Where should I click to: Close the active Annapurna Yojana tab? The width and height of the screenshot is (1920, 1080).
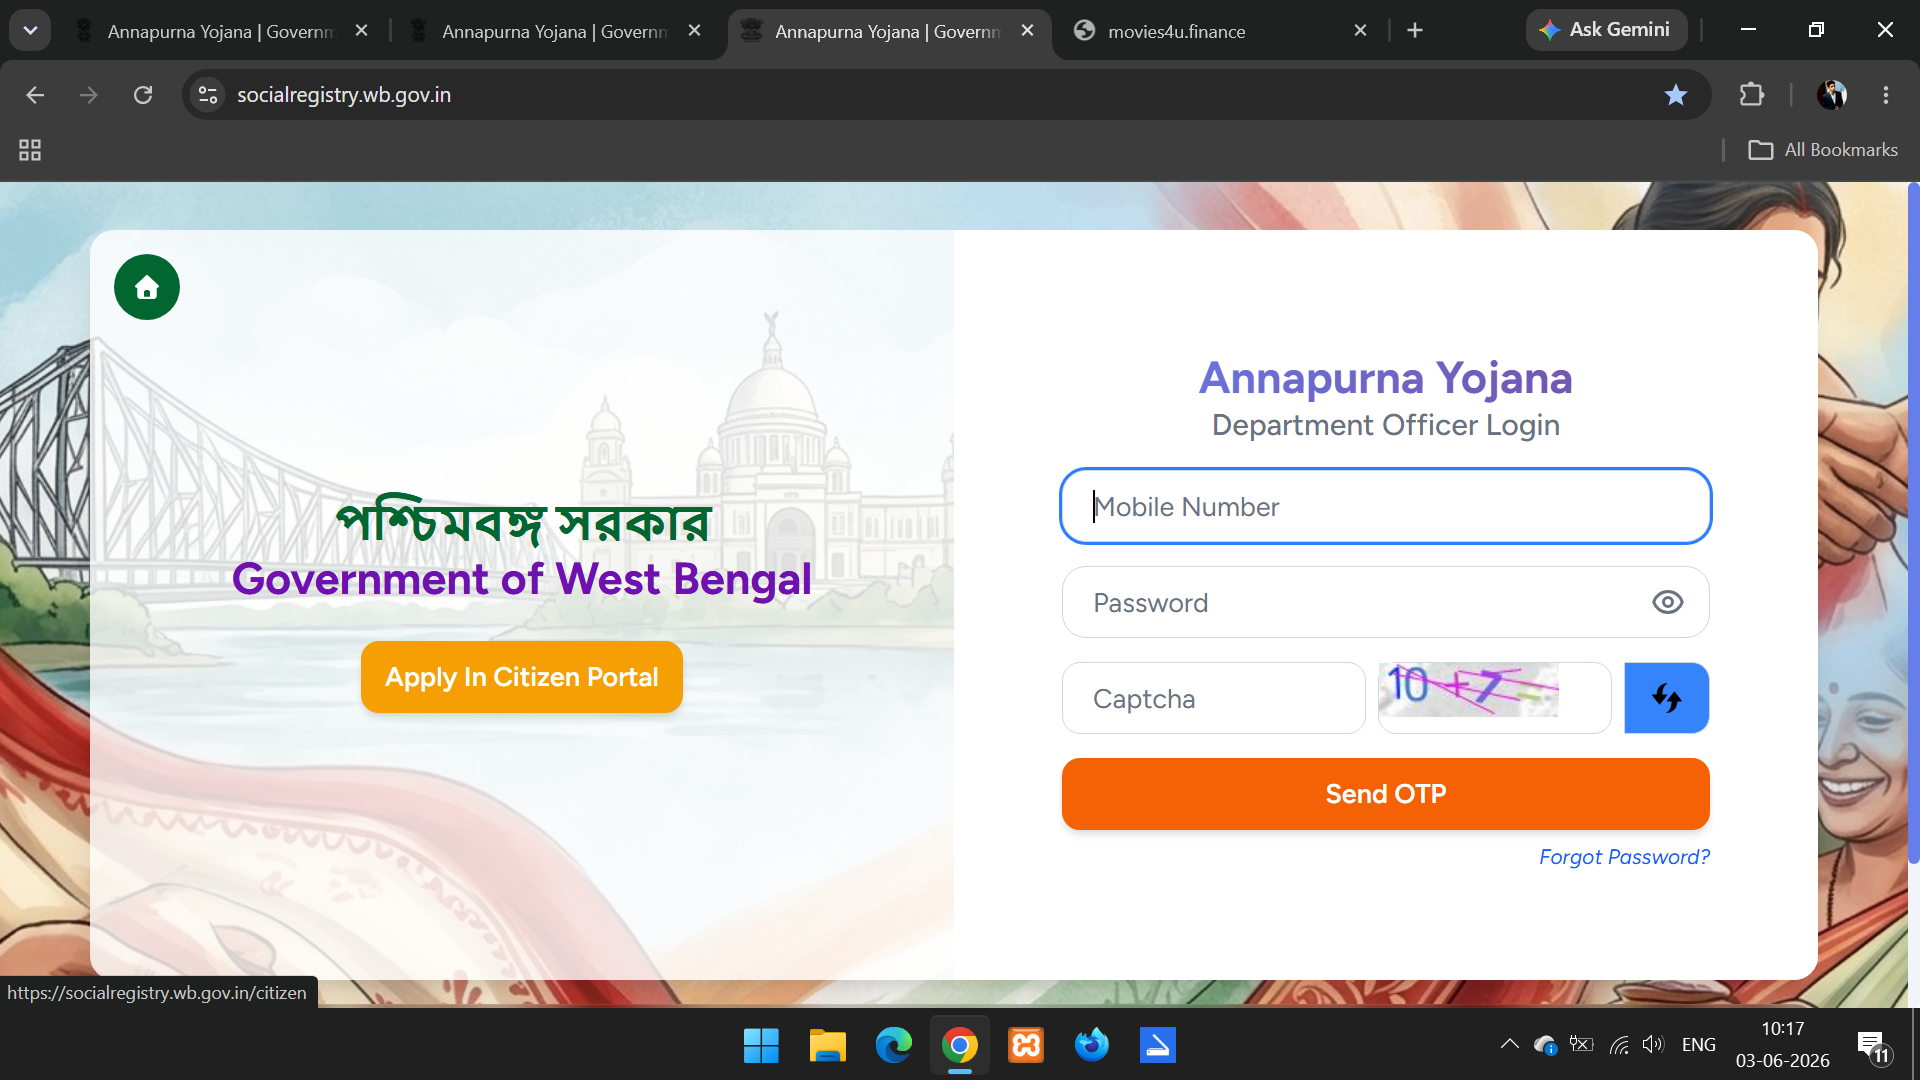[1027, 31]
